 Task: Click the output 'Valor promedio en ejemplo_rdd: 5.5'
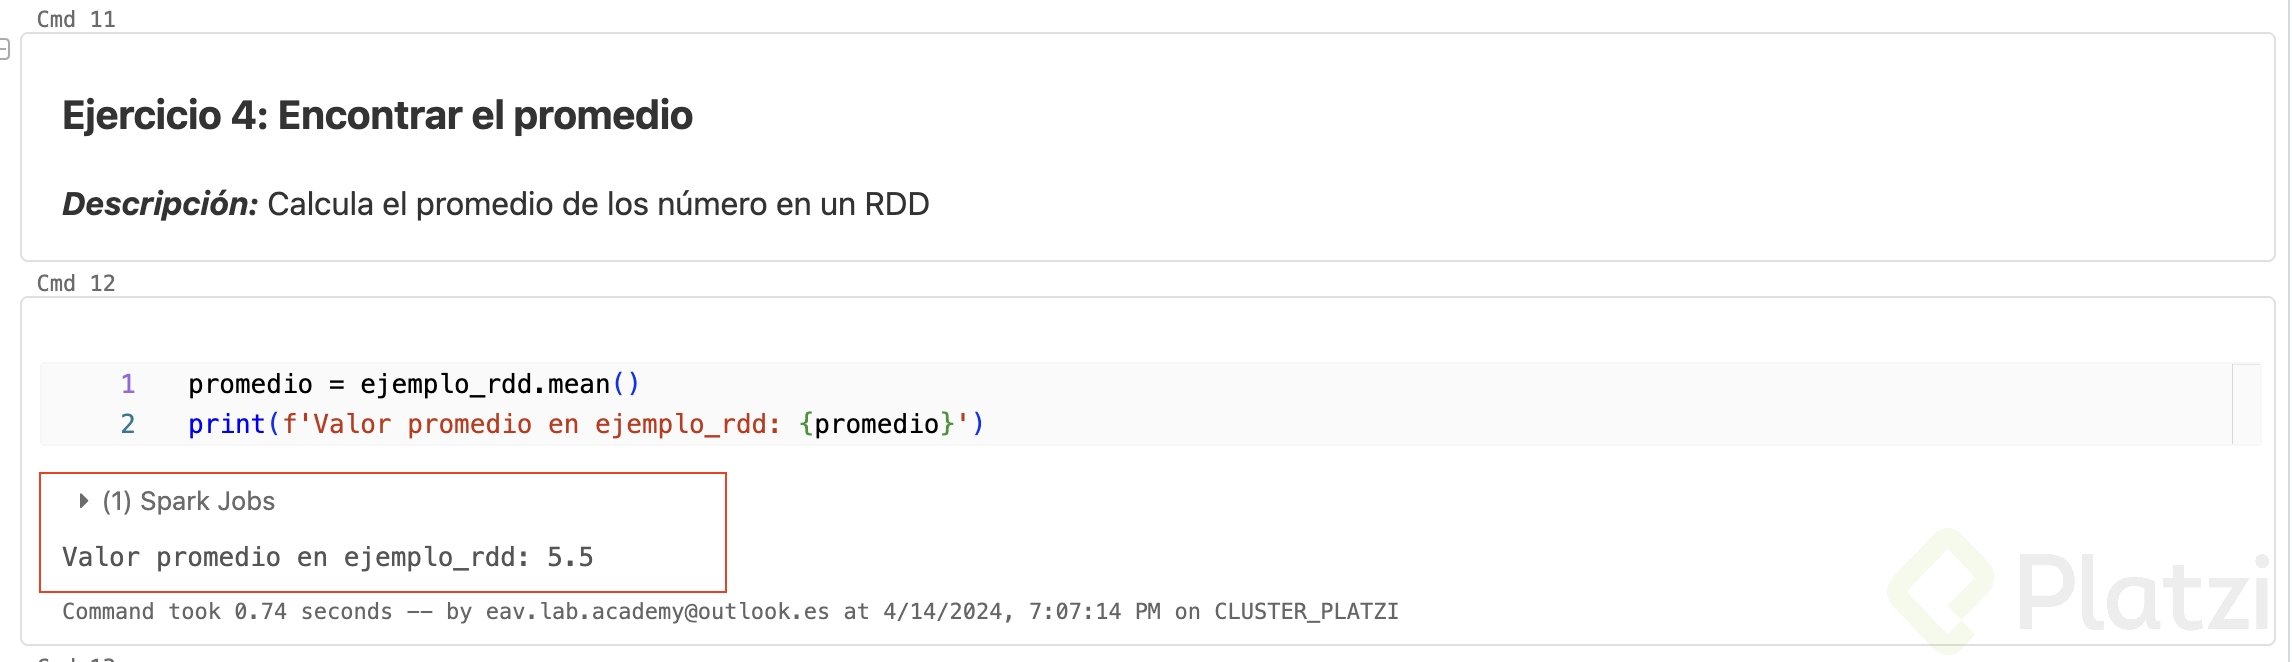click(x=328, y=557)
